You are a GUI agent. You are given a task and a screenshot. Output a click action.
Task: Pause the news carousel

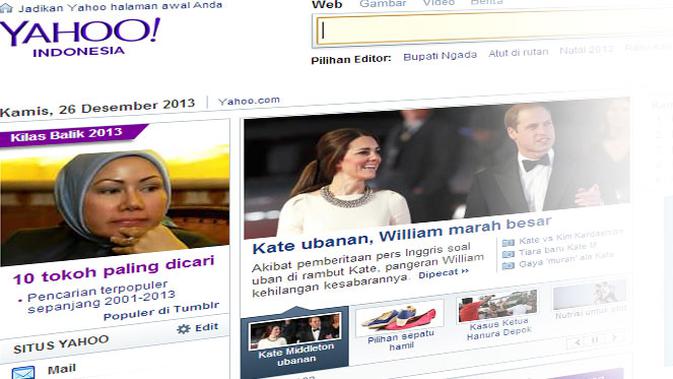click(x=595, y=340)
